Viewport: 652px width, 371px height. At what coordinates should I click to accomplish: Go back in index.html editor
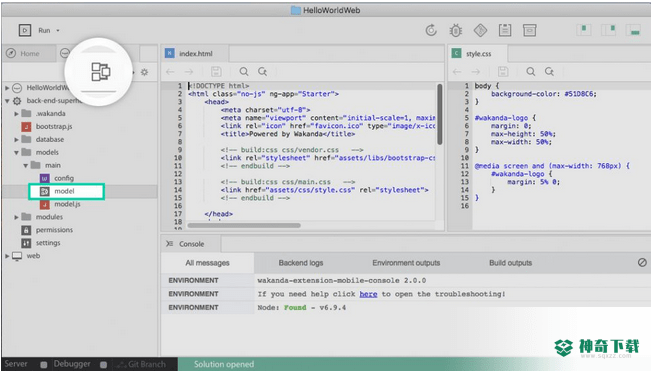tap(170, 72)
